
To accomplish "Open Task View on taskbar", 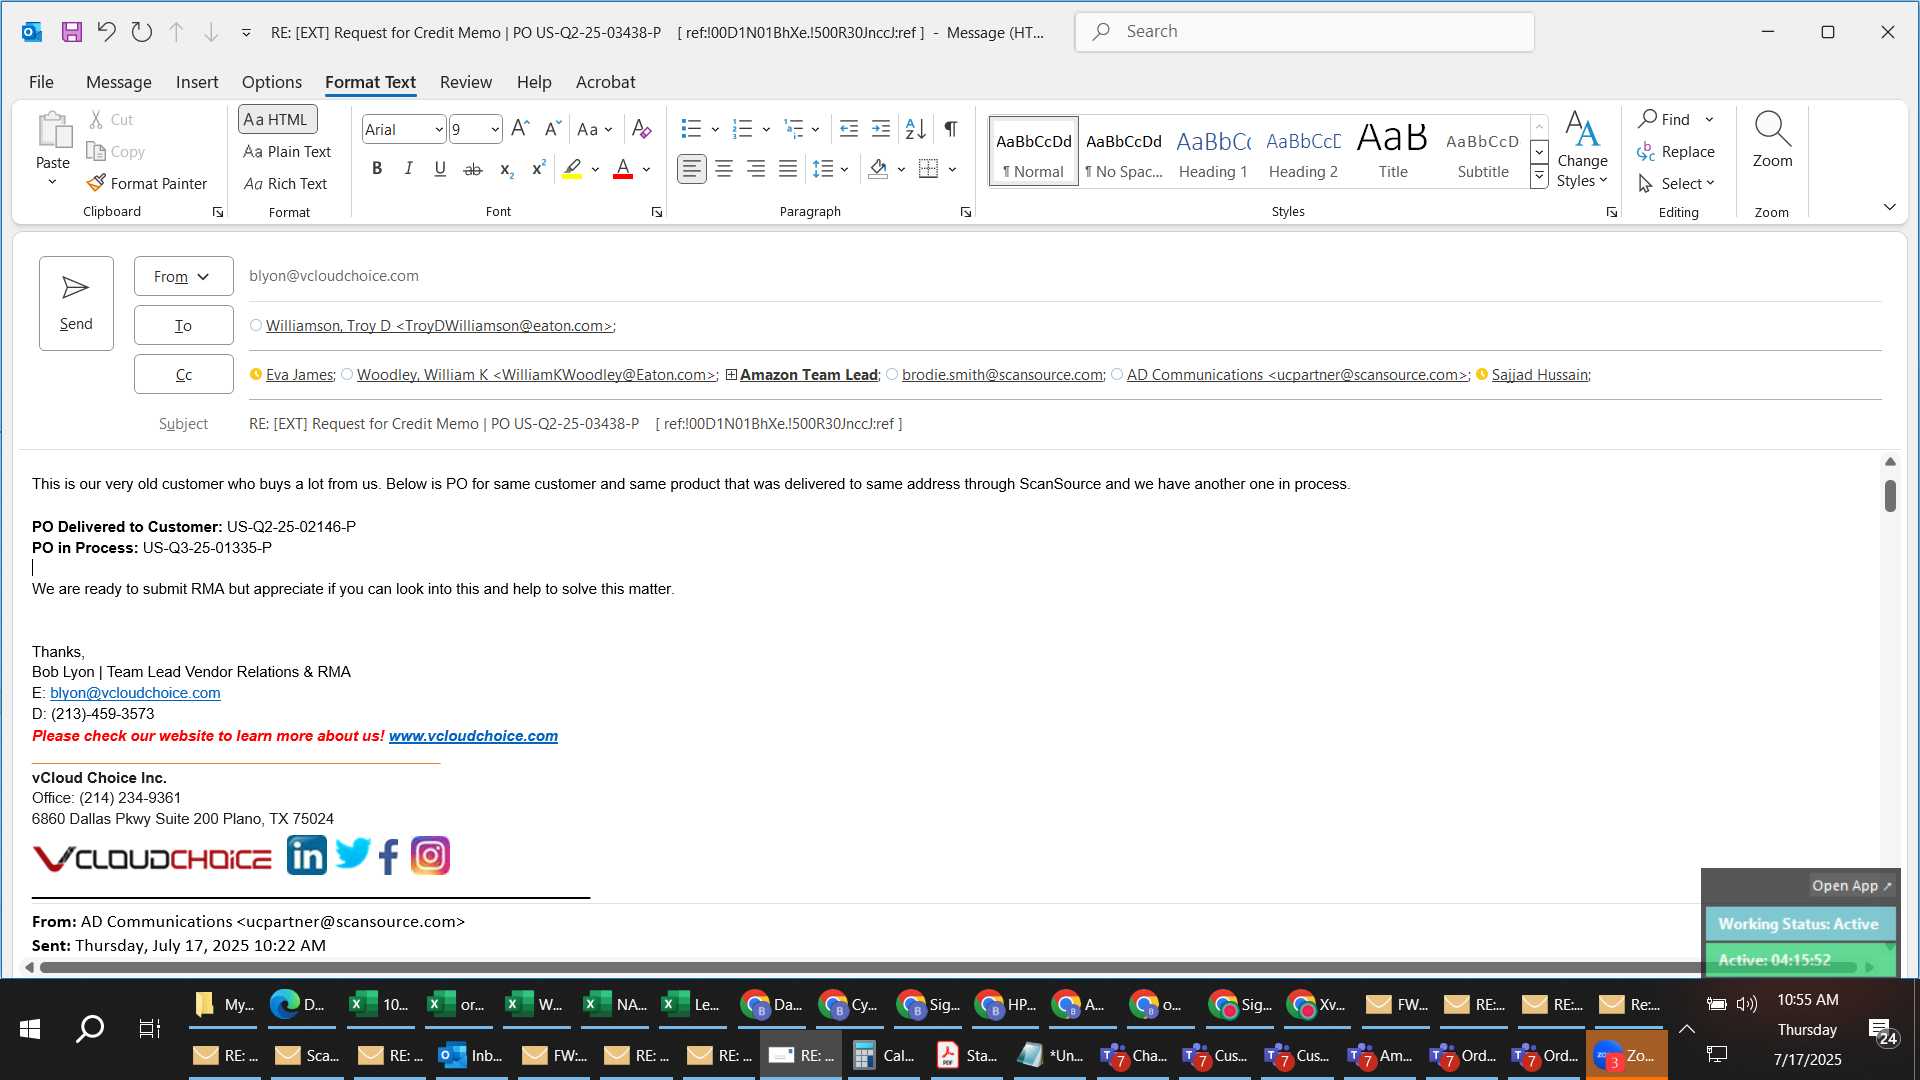I will [x=149, y=1029].
